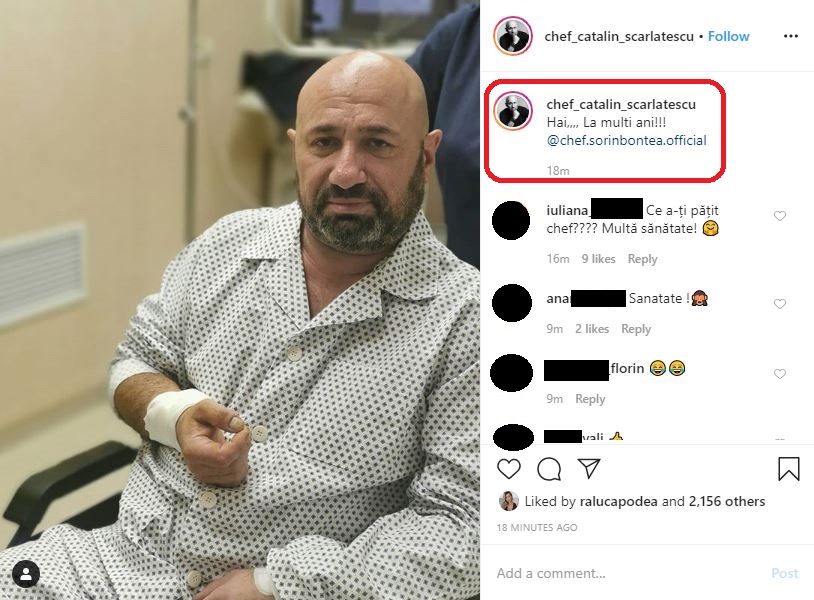Open the @chef.sorinbontea.official mention link

pos(626,140)
